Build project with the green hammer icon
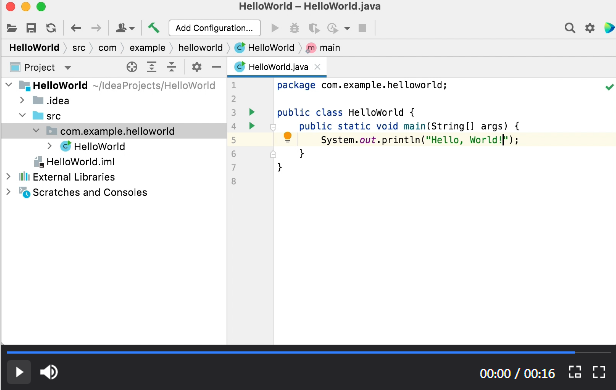 click(154, 28)
